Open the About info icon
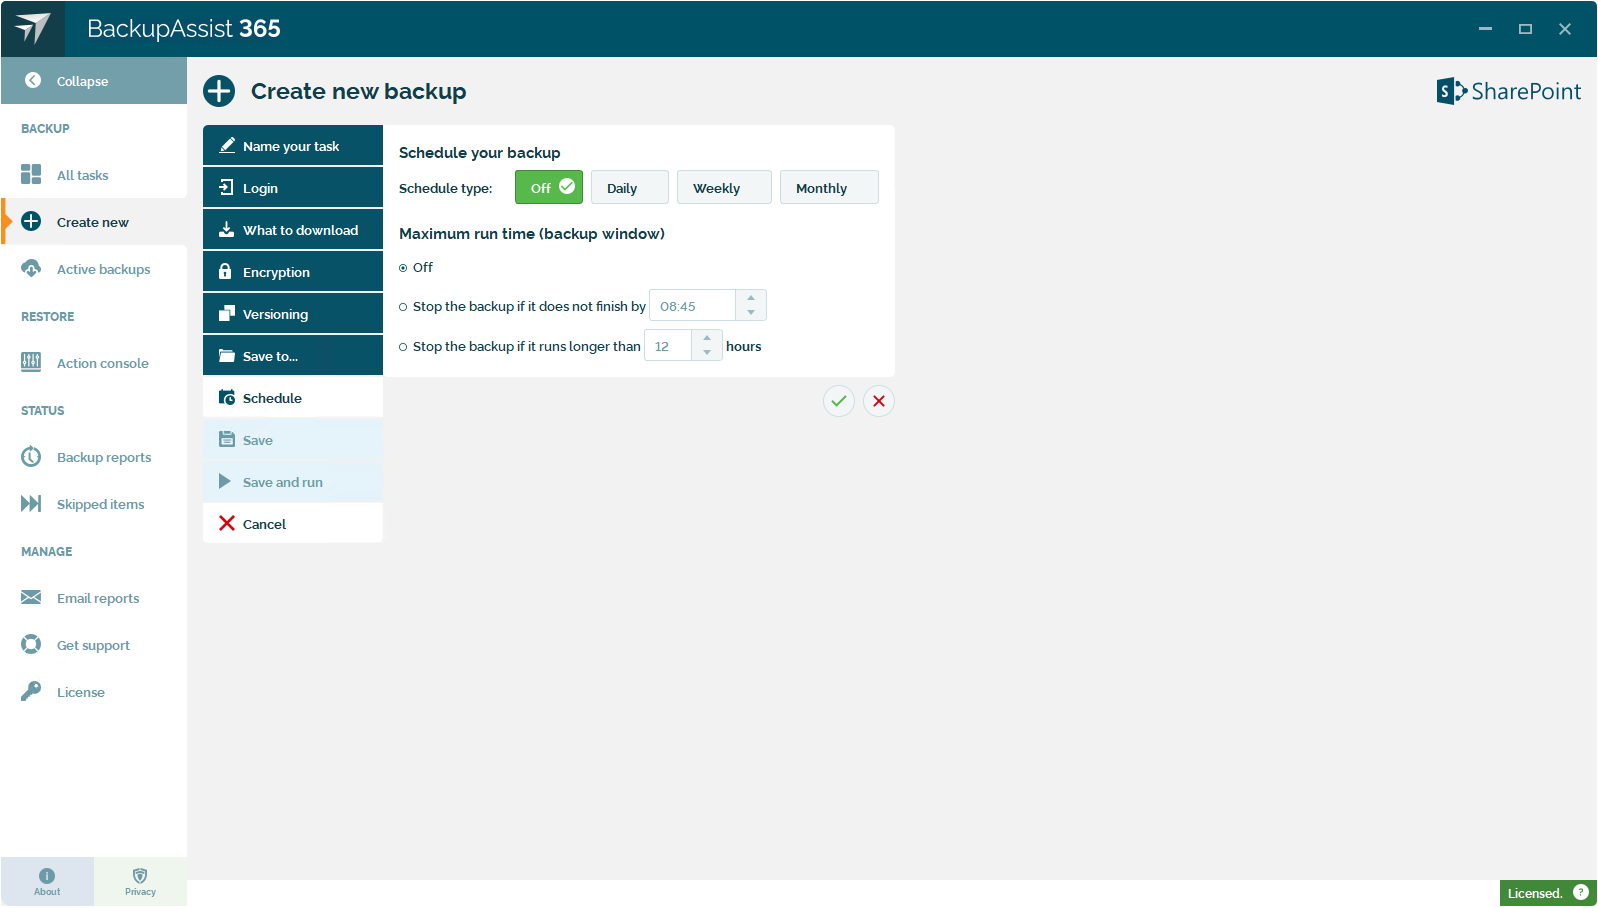This screenshot has width=1598, height=908. click(x=47, y=875)
